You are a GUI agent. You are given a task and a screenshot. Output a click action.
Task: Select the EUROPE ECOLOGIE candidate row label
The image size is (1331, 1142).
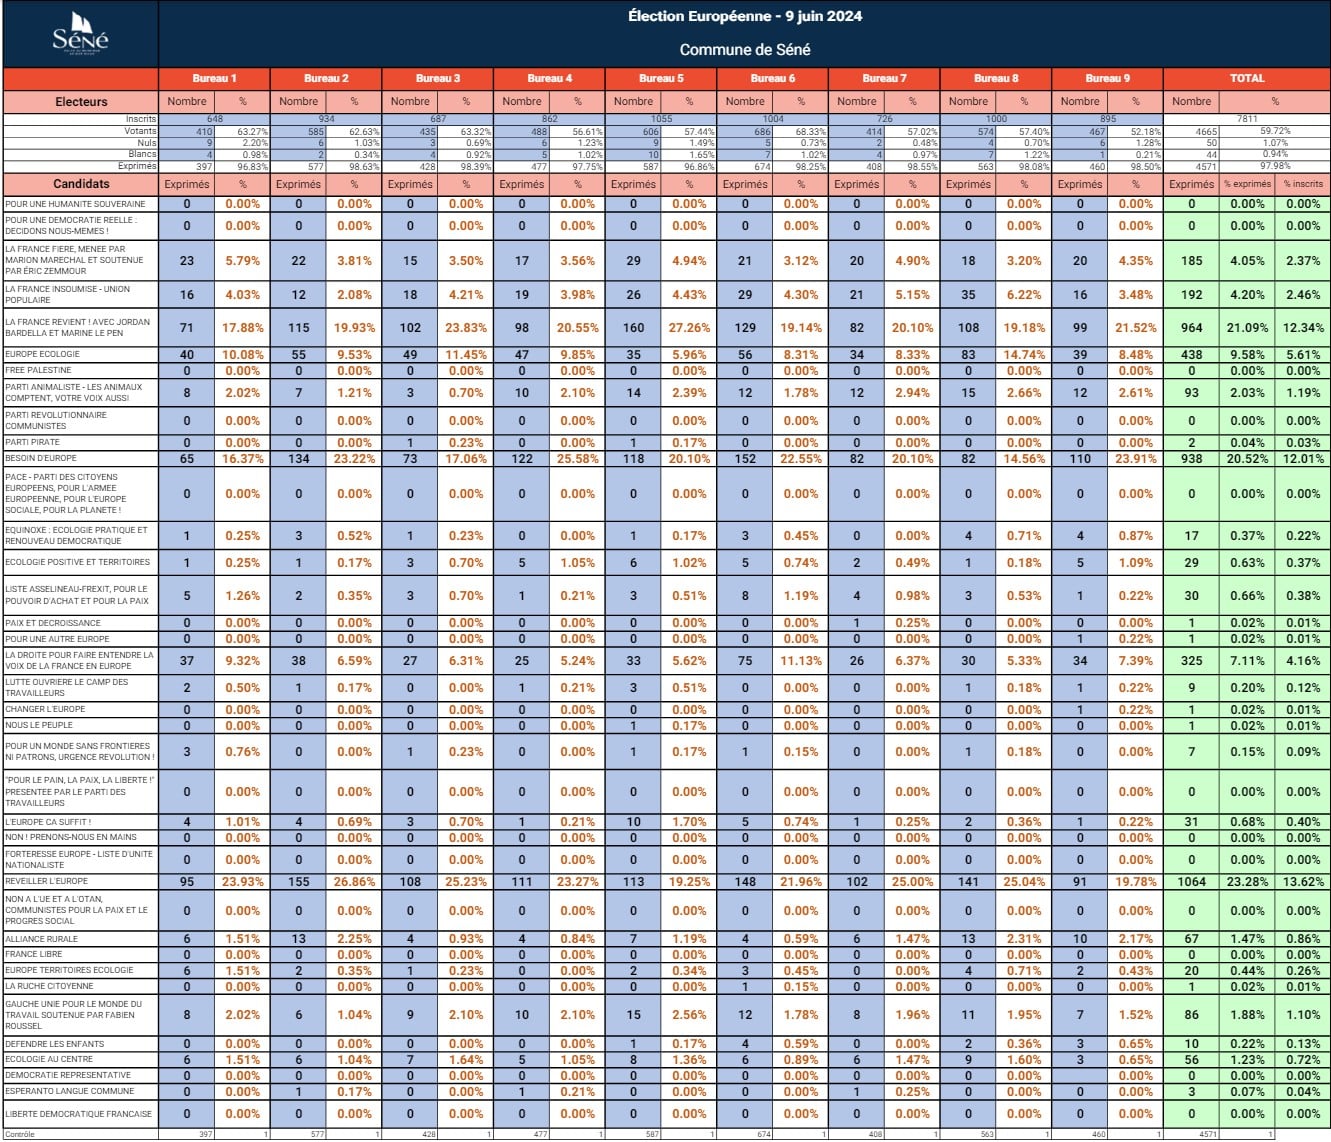43,354
